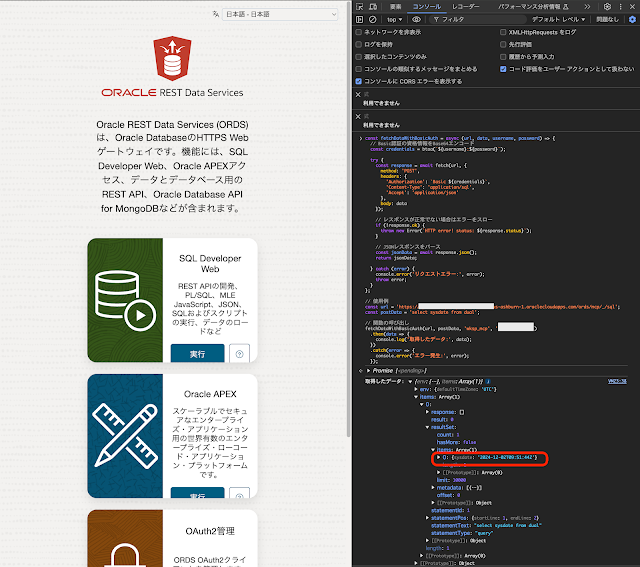Click the Oracle APEX ruler and pencil icon

click(x=125, y=436)
